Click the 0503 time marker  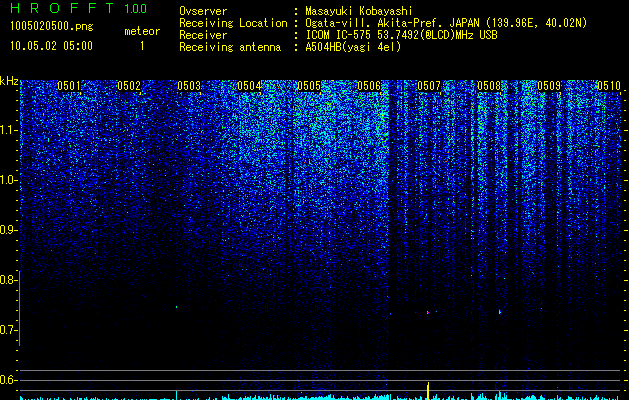click(x=189, y=86)
